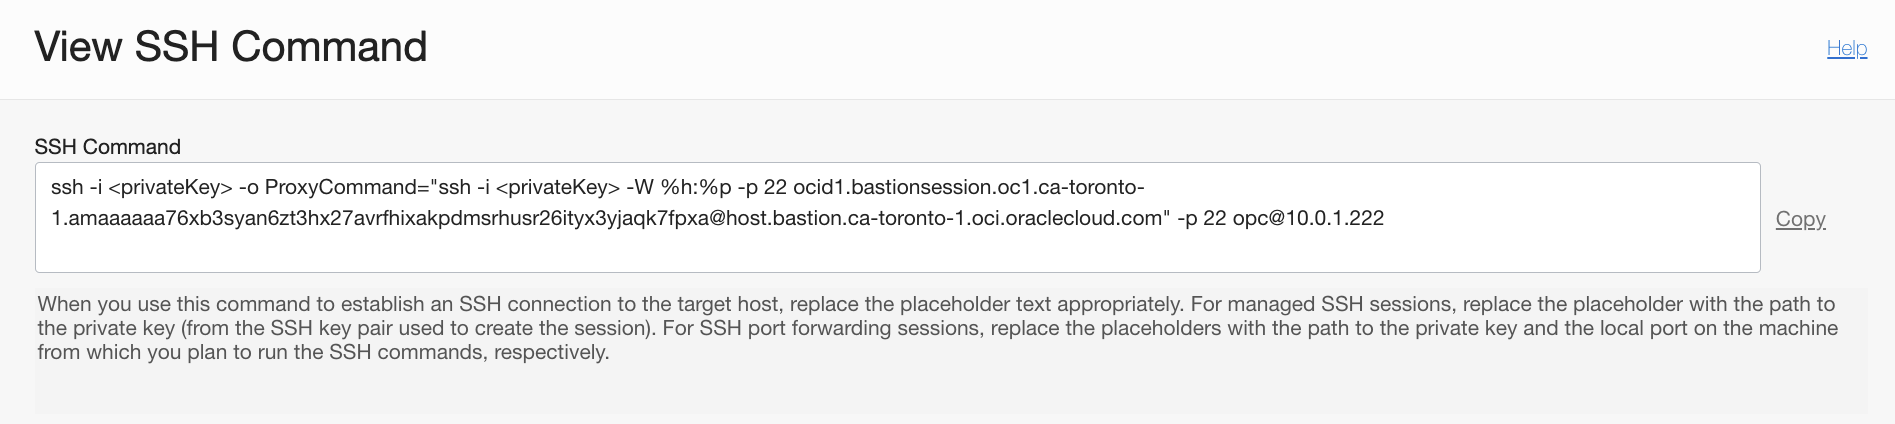1895x424 pixels.
Task: Click the SSH Command field label
Action: point(108,147)
